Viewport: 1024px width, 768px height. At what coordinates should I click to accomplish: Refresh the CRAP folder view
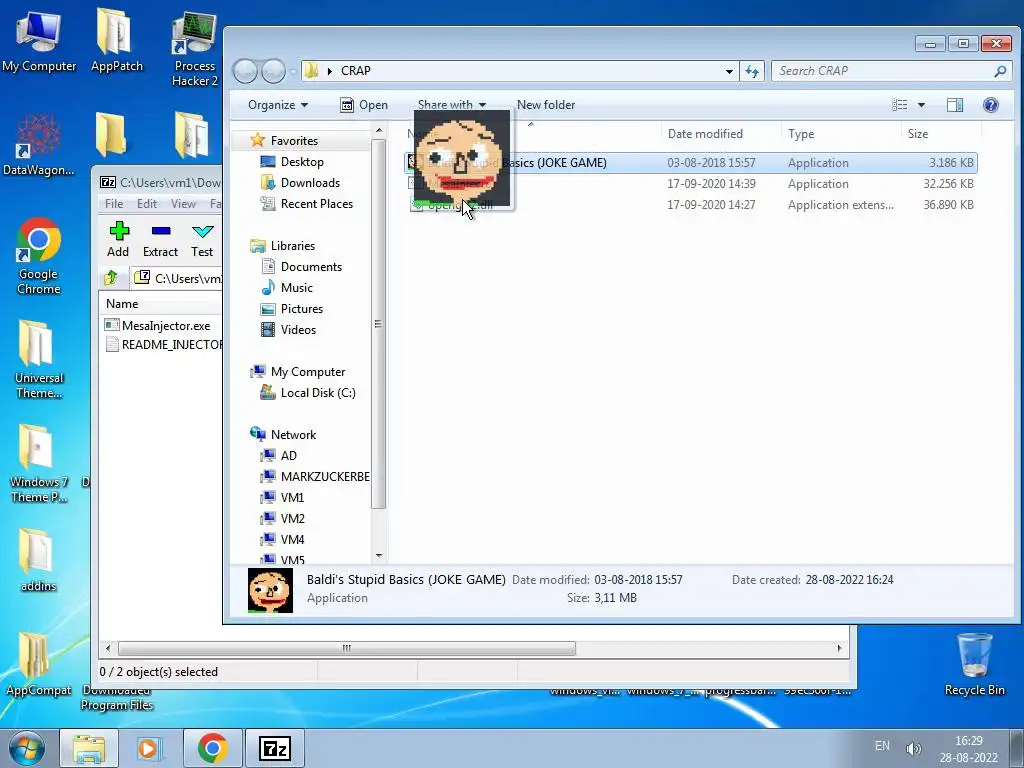pos(752,71)
